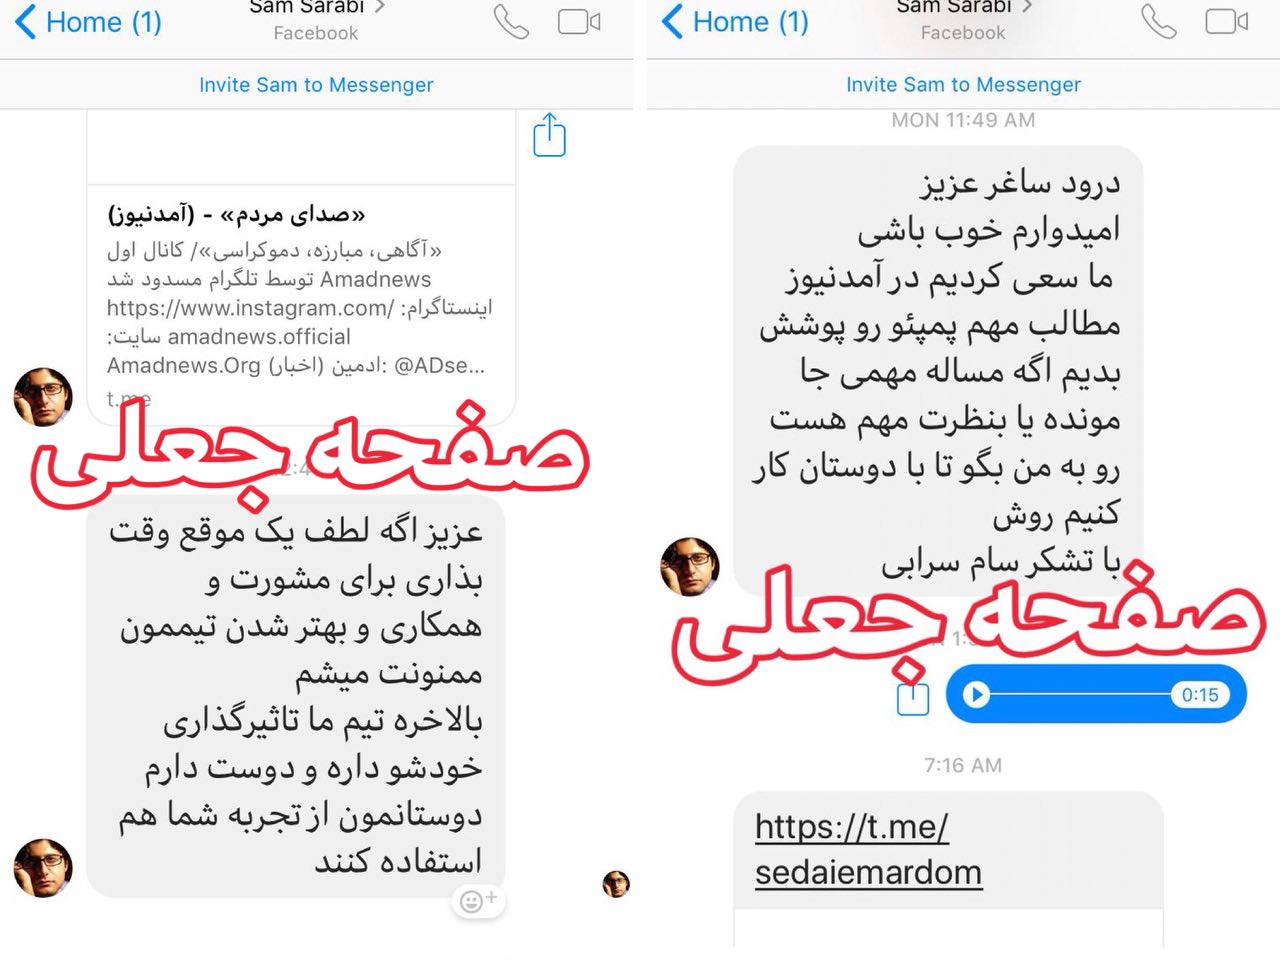This screenshot has width=1280, height=960.
Task: Open the t.me/sedaiemardom link
Action: tap(868, 849)
